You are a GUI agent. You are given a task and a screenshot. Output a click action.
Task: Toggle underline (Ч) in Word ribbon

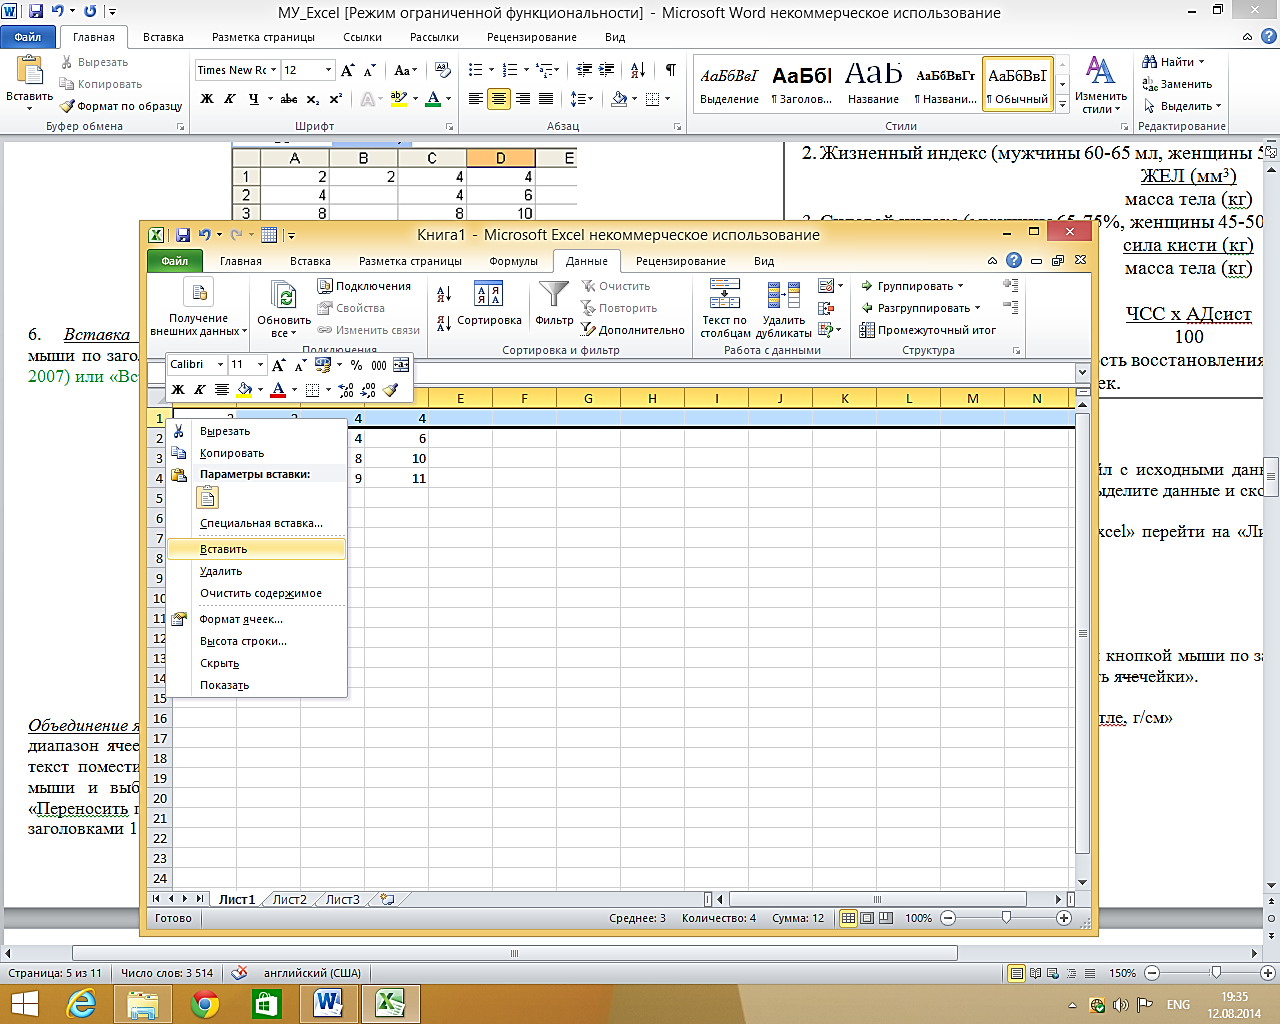pyautogui.click(x=253, y=99)
